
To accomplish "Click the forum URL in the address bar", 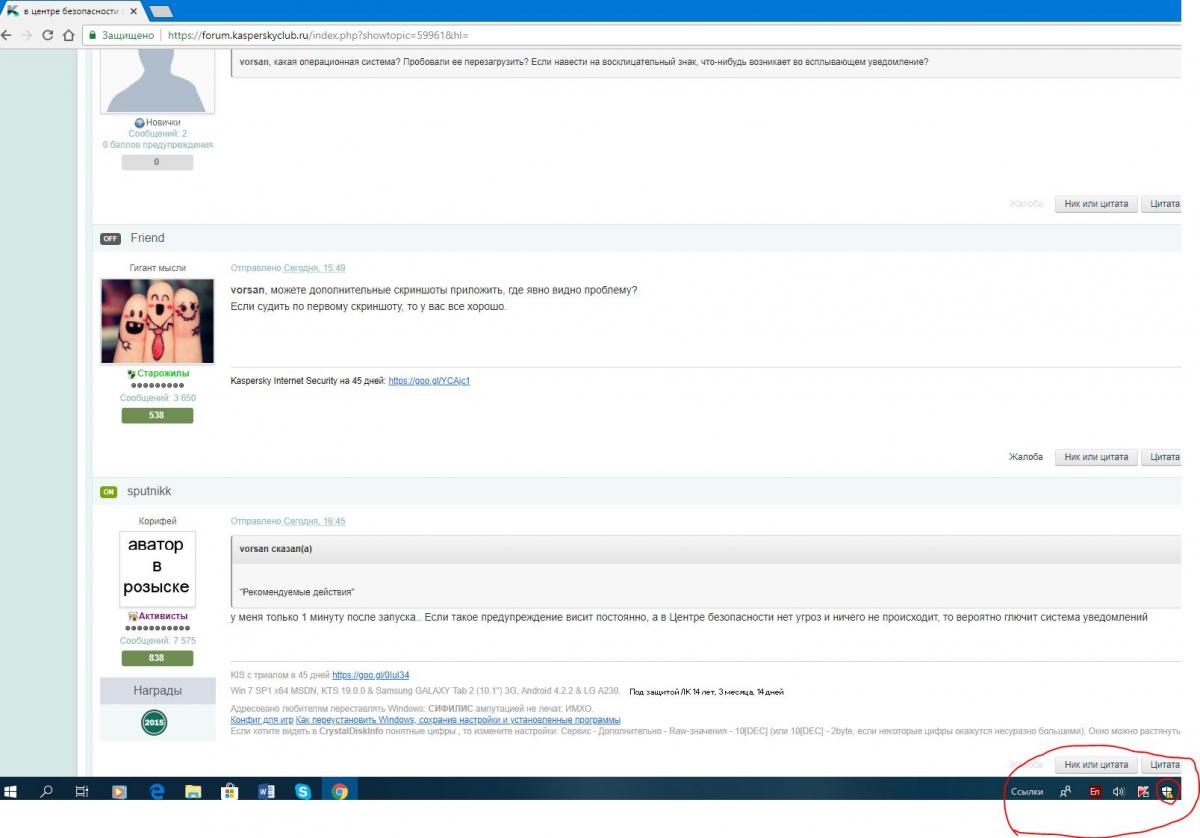I will pos(318,35).
